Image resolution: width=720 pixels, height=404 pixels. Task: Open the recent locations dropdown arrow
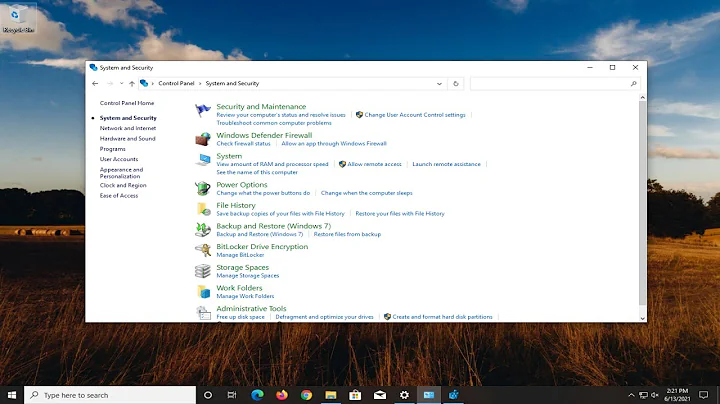point(121,84)
